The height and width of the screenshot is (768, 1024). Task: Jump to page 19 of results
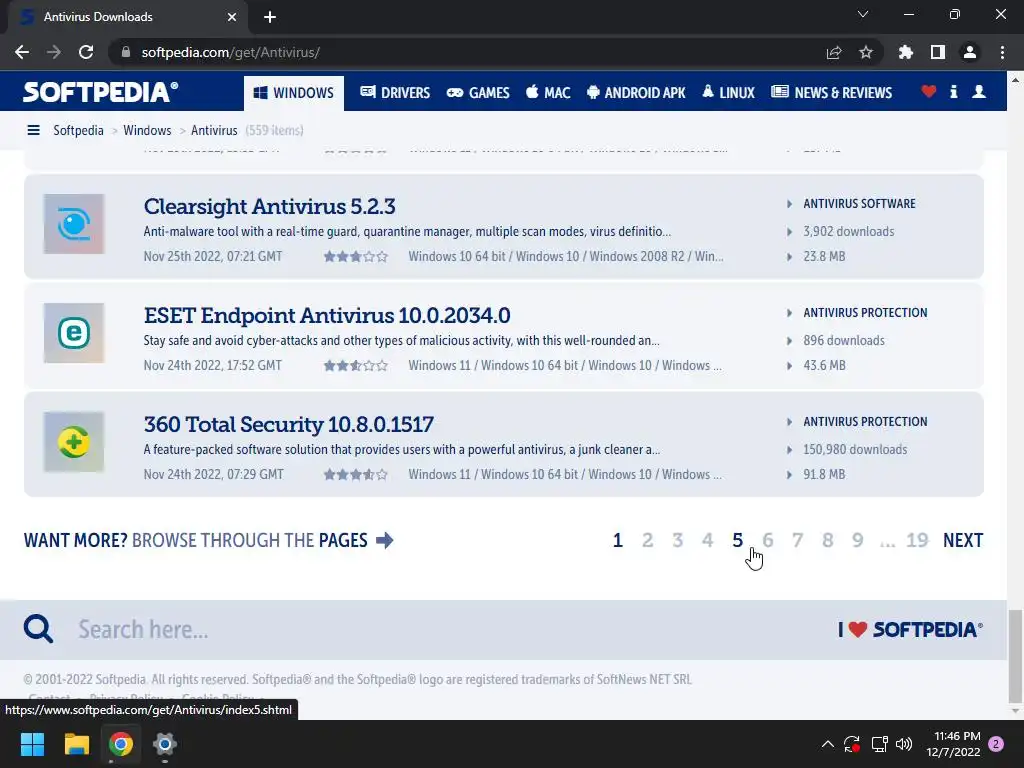tap(917, 540)
